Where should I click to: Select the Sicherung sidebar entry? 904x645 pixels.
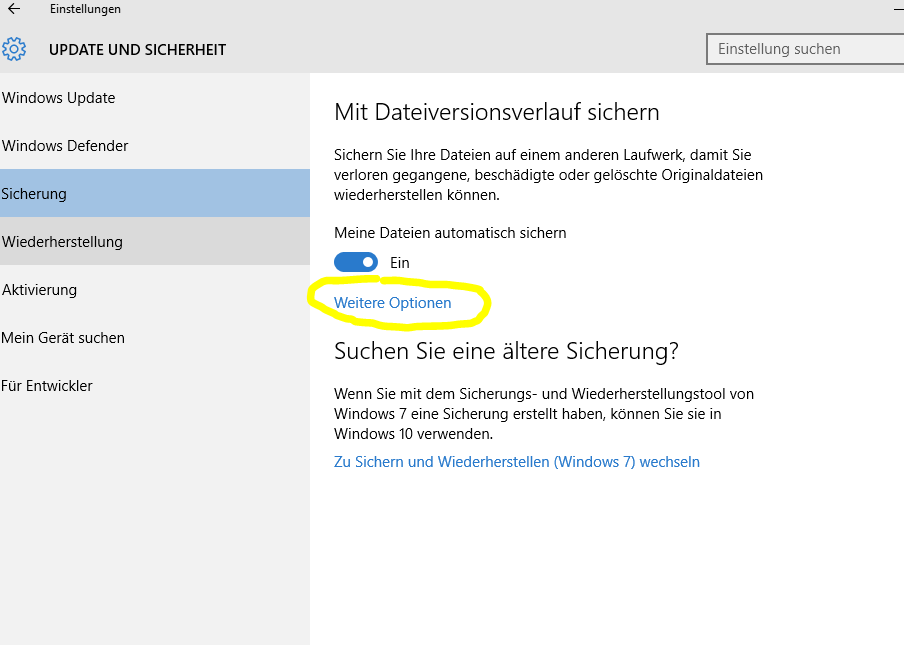(155, 193)
